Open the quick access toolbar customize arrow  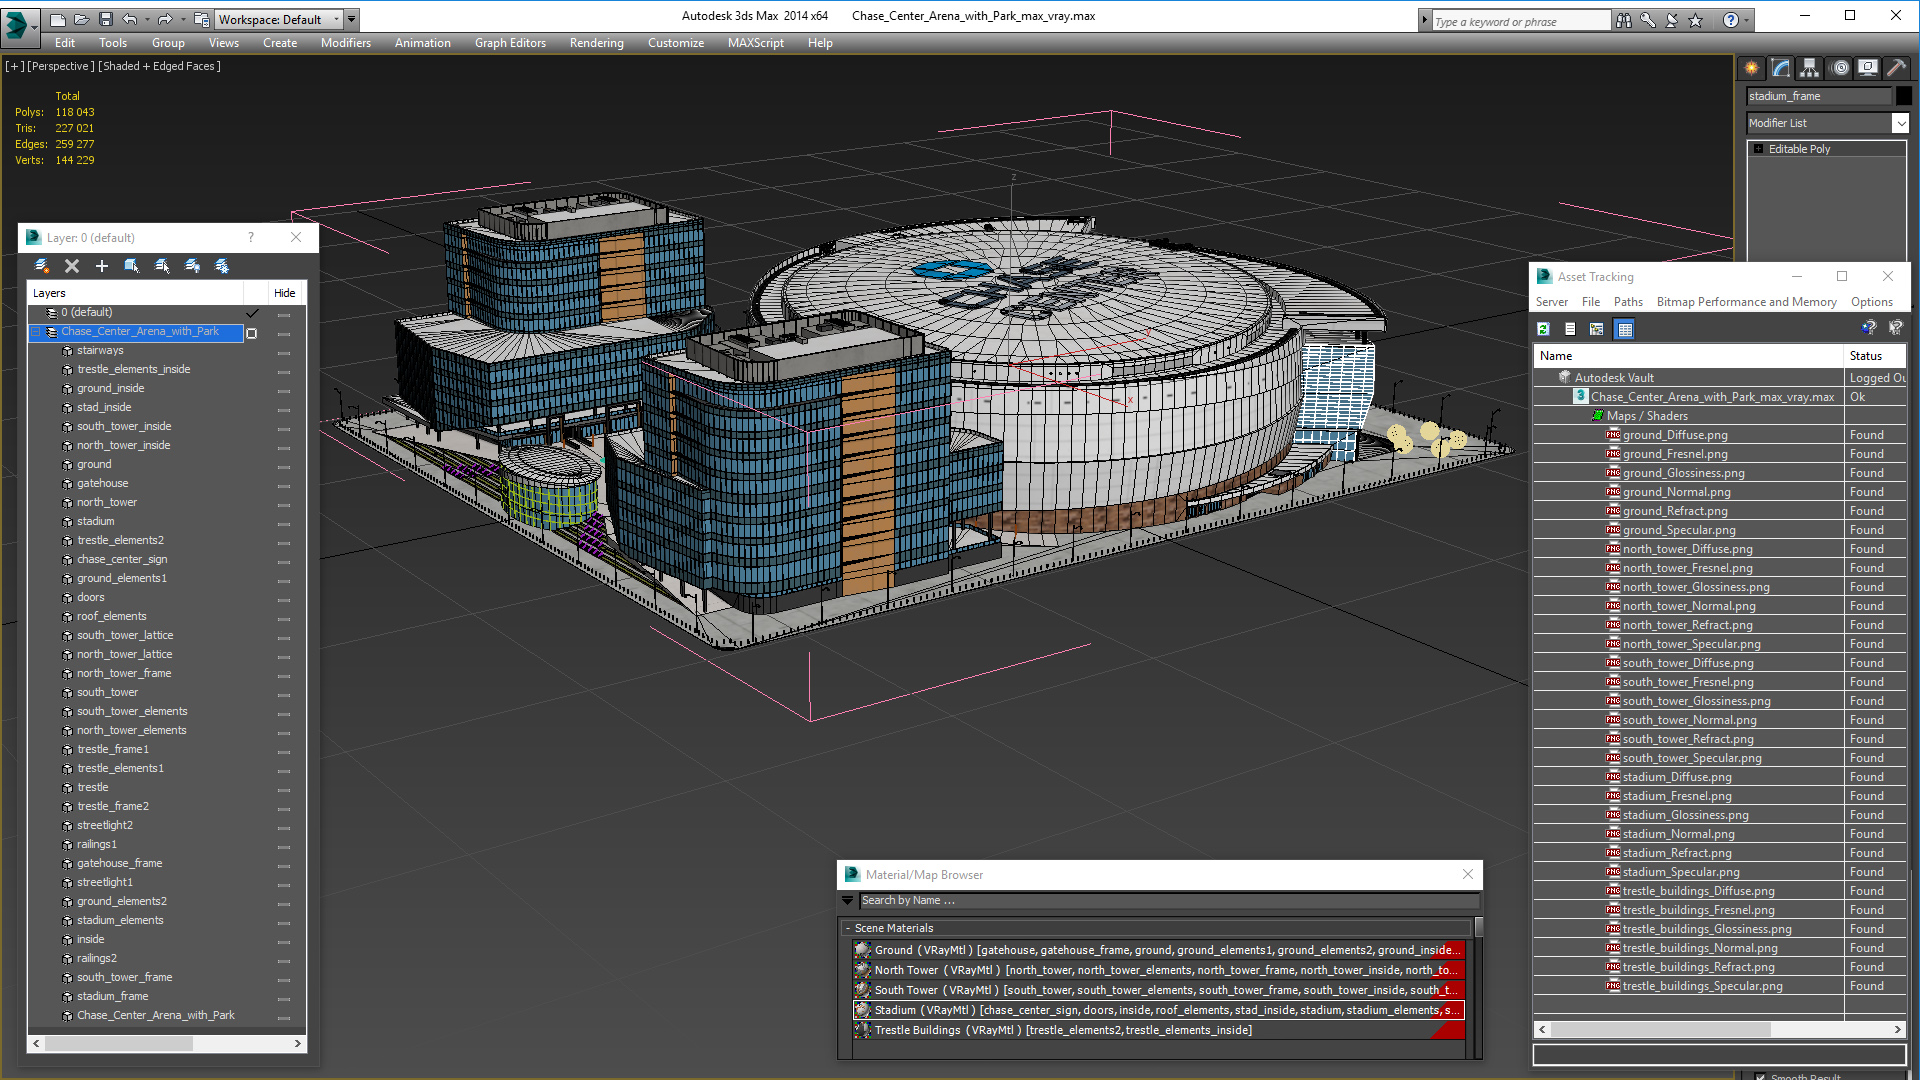(352, 19)
